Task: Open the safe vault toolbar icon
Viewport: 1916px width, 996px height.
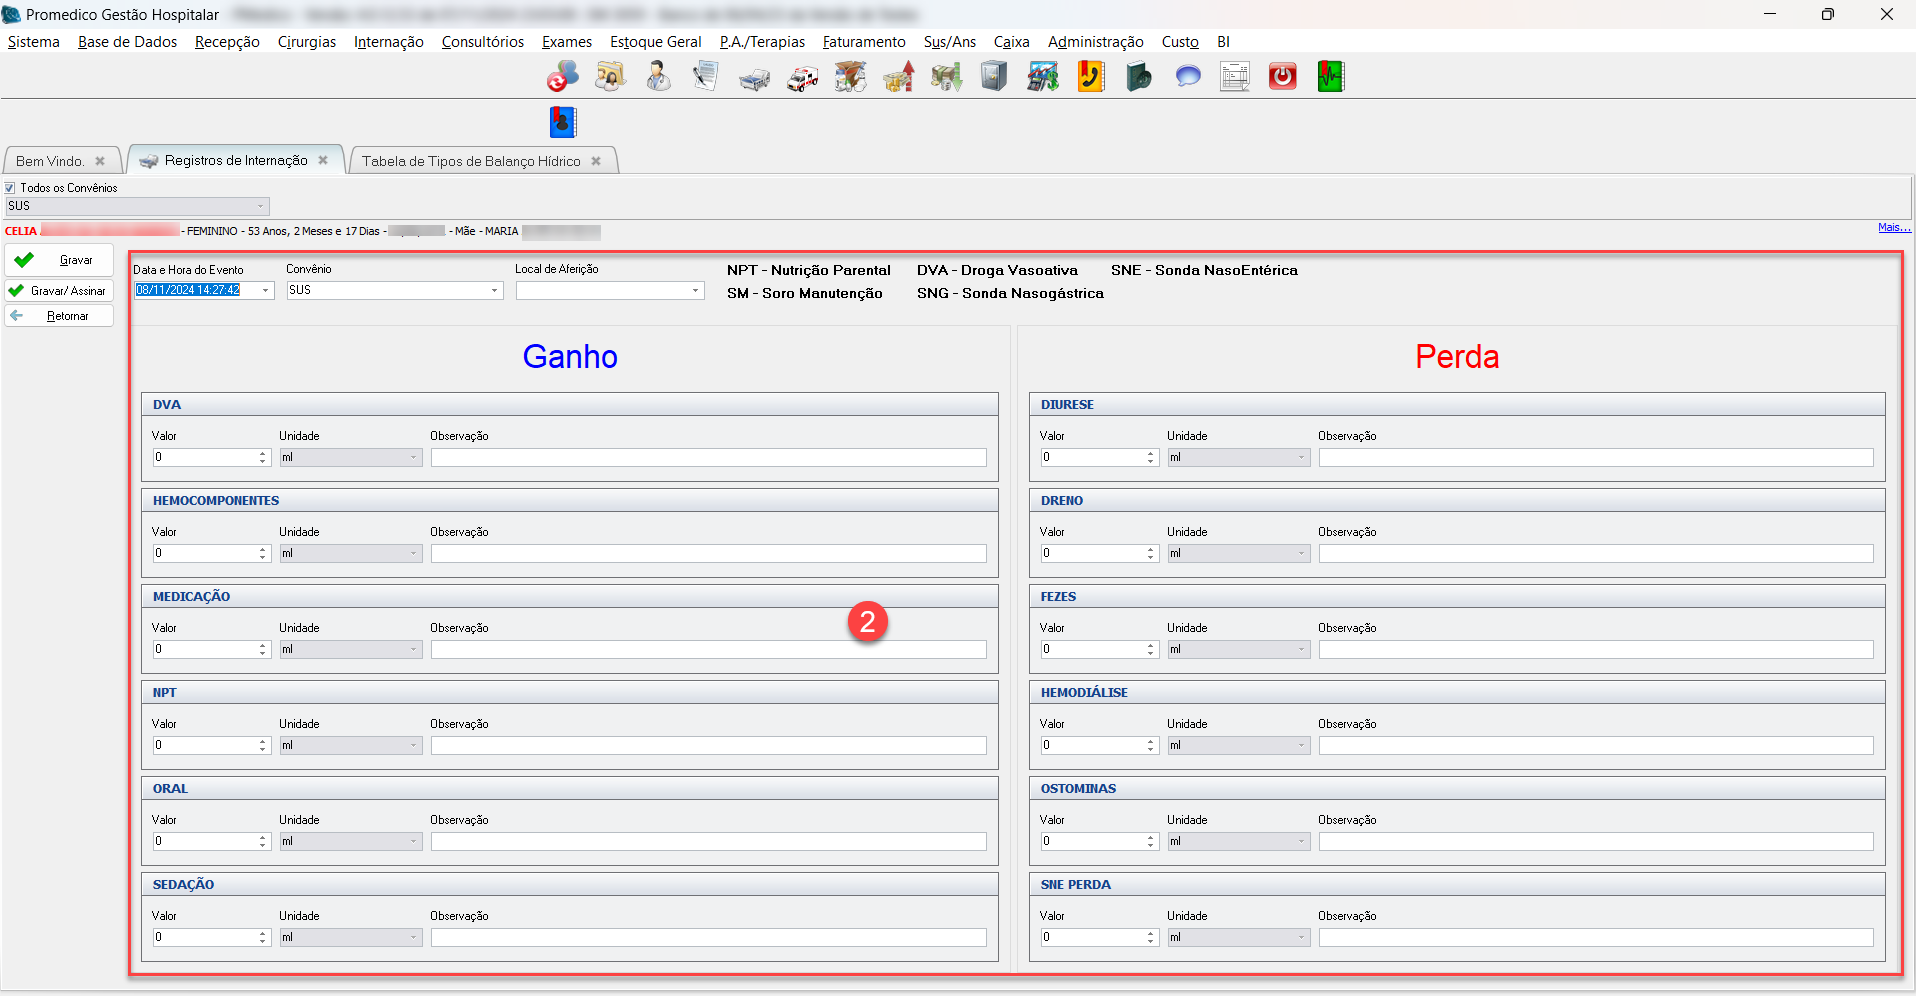Action: (994, 77)
